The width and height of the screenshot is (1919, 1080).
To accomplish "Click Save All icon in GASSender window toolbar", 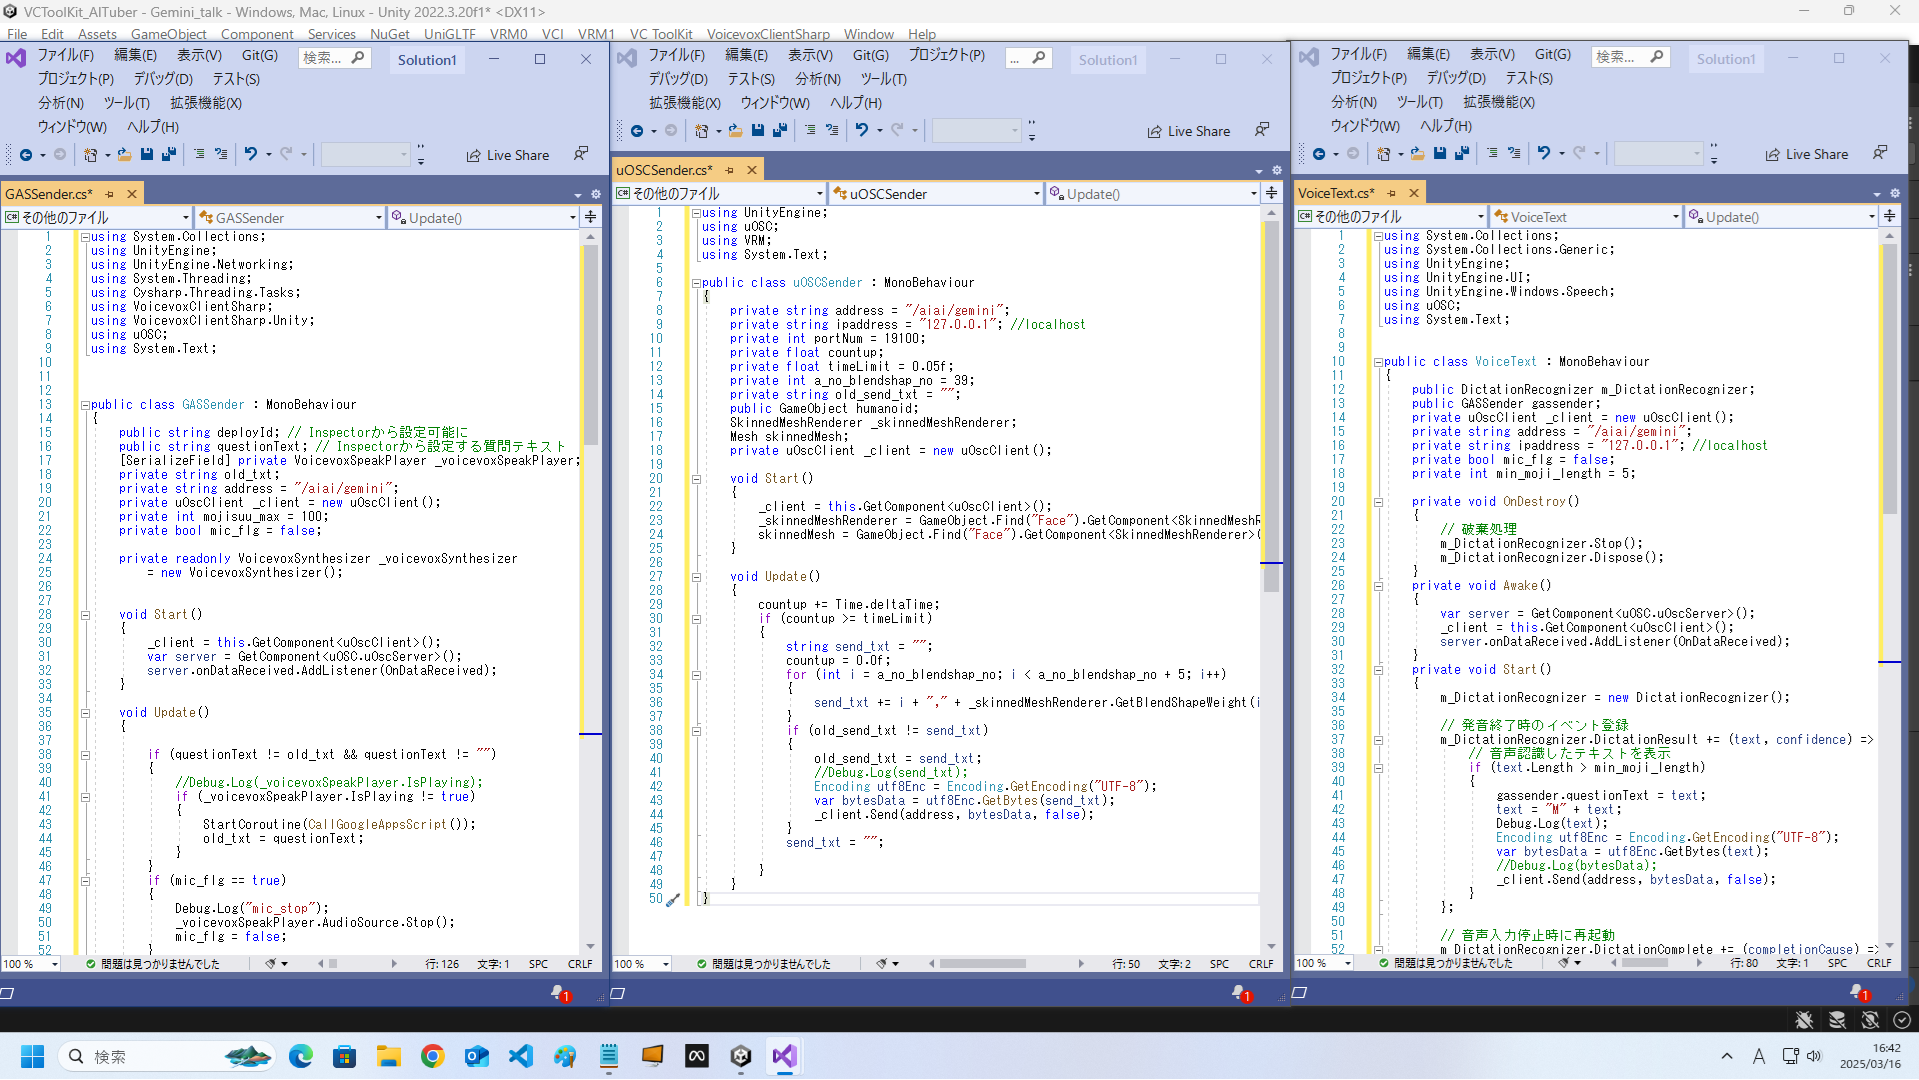I will click(169, 155).
